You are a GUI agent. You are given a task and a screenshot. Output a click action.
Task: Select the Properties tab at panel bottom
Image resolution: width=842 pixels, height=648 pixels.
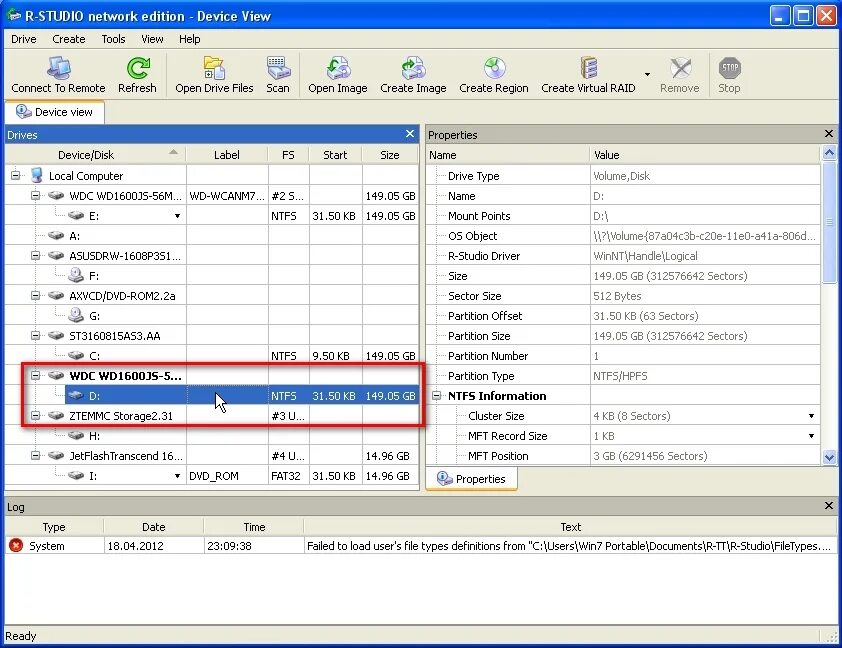(471, 479)
